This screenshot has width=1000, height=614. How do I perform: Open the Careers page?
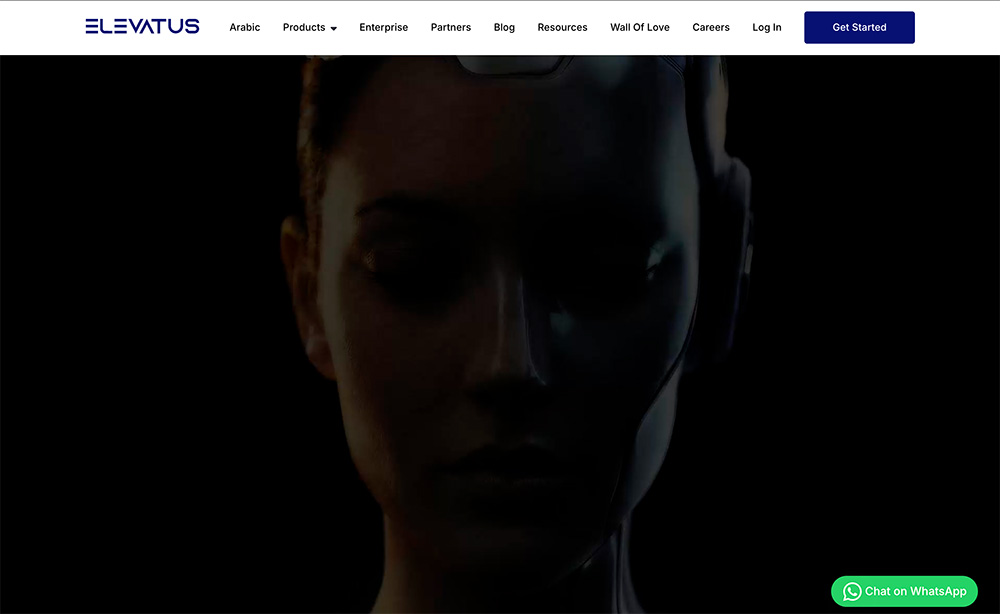710,27
